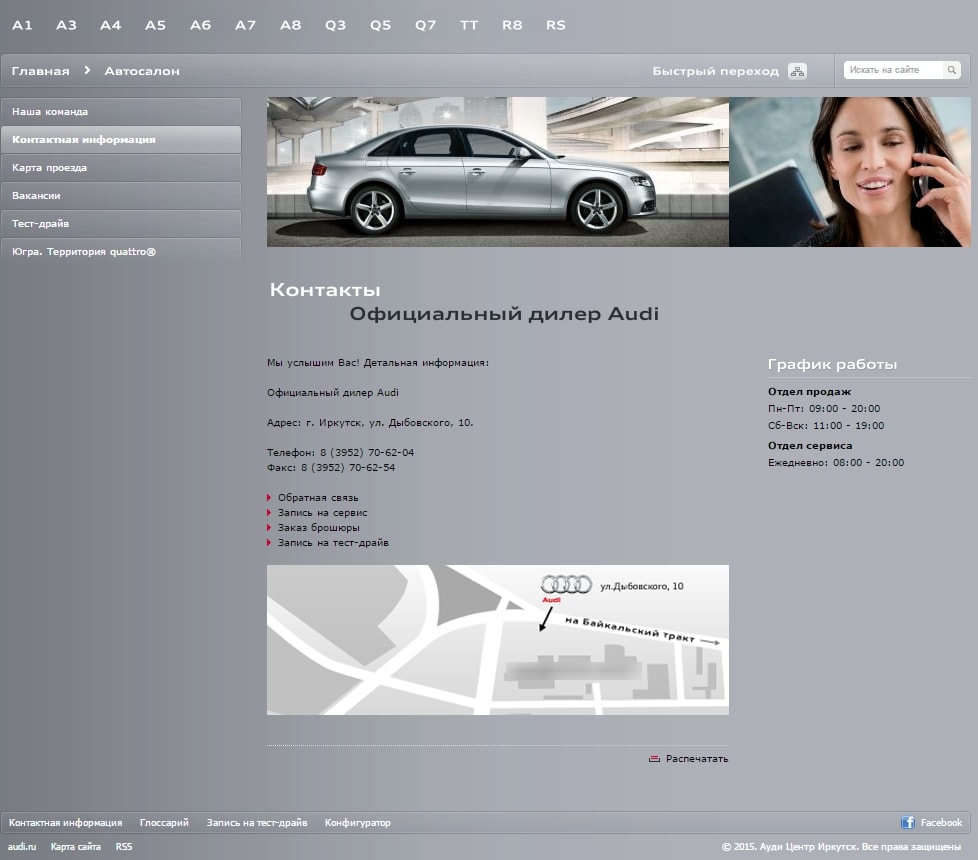Click the red arrow beside Запись на сервис
978x860 pixels.
[x=269, y=513]
